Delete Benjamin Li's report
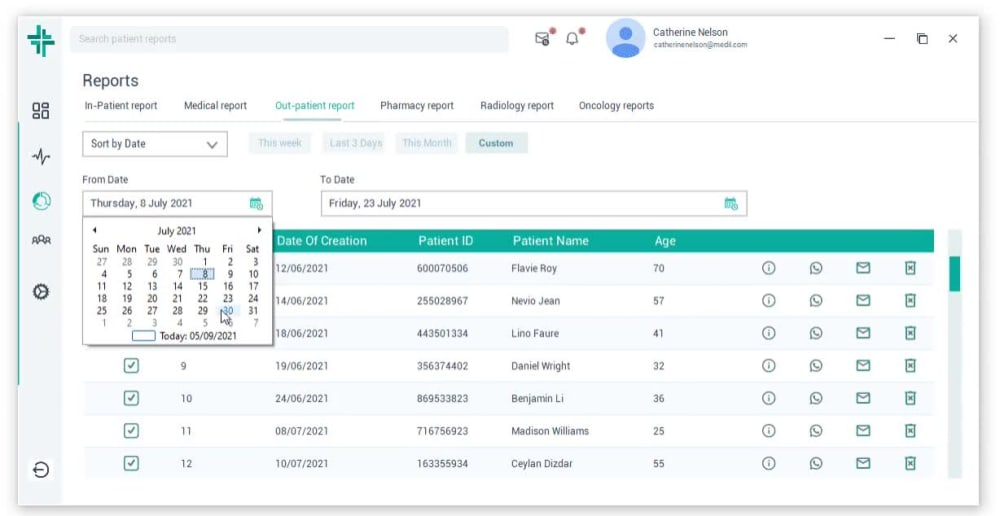The image size is (1000, 516). coord(910,398)
